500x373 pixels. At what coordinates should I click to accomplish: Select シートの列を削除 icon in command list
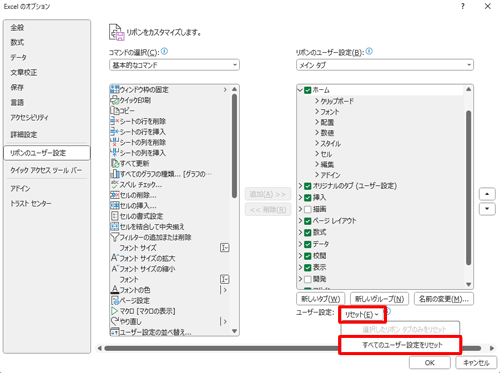pyautogui.click(x=115, y=142)
